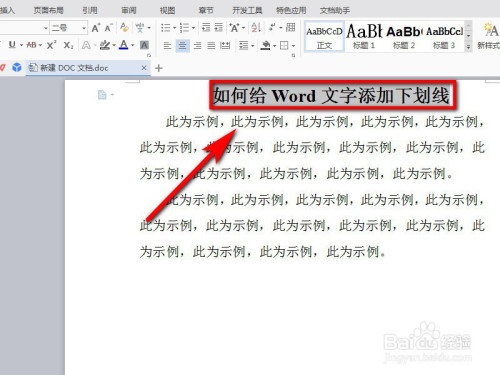The width and height of the screenshot is (500, 375).
Task: Open the 文档助手 ribbon tab
Action: tap(335, 10)
